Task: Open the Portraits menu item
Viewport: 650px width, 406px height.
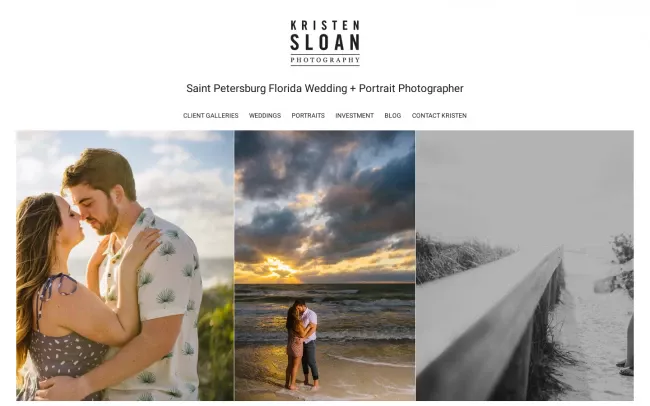Action: click(x=308, y=115)
